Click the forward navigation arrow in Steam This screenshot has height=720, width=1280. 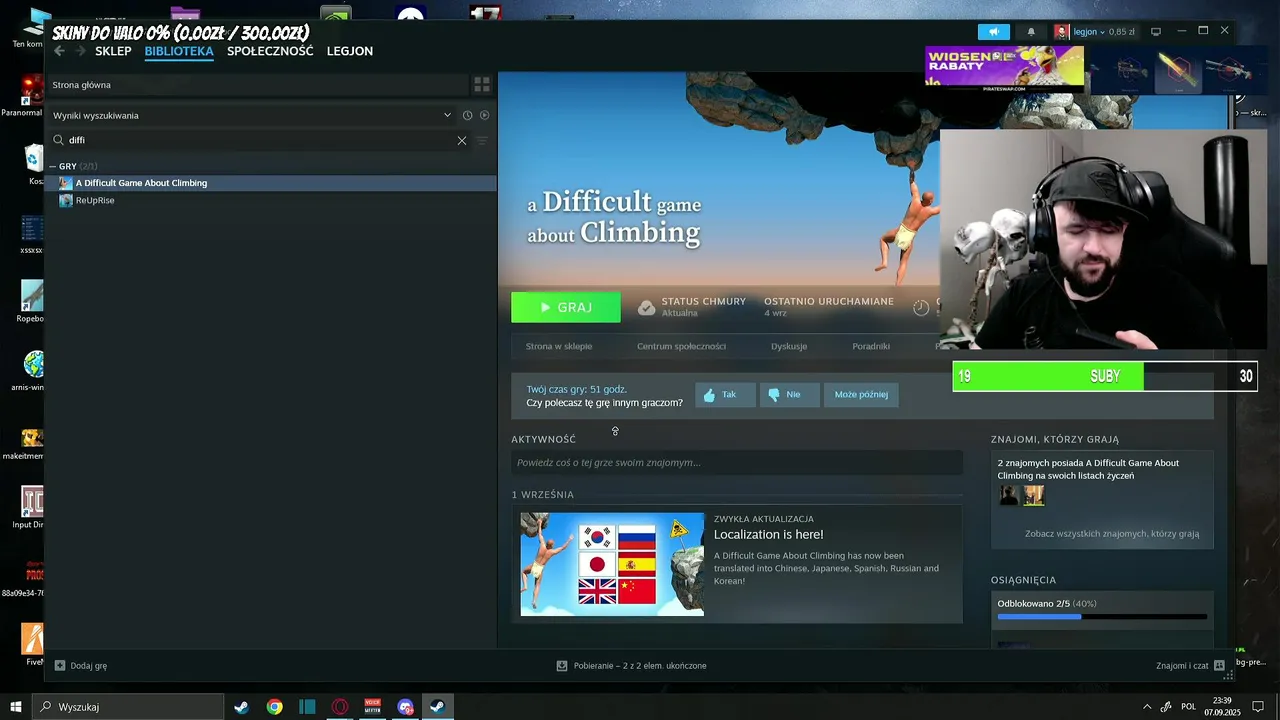click(x=80, y=51)
